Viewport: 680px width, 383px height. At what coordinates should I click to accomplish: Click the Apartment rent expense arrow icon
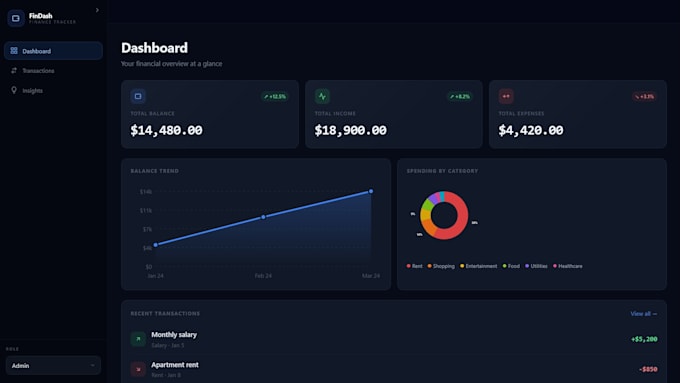138,369
